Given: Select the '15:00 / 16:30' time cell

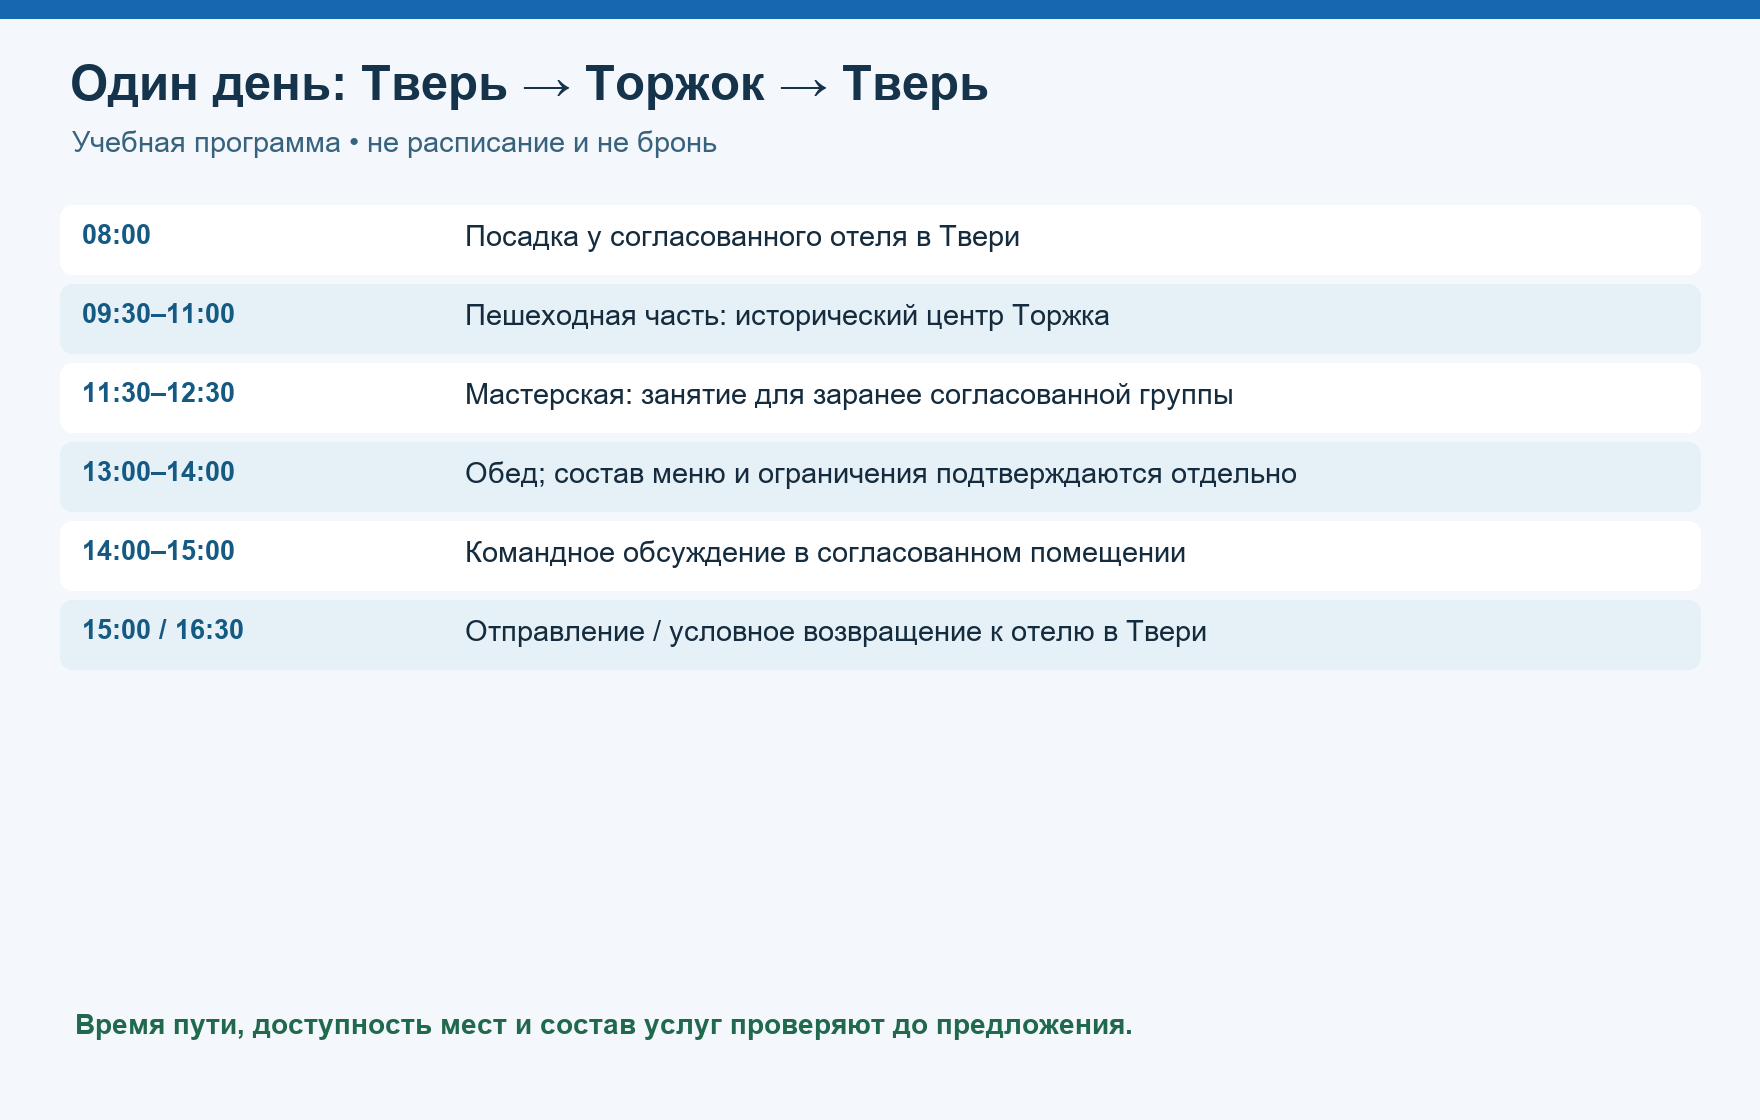Looking at the screenshot, I should [163, 630].
